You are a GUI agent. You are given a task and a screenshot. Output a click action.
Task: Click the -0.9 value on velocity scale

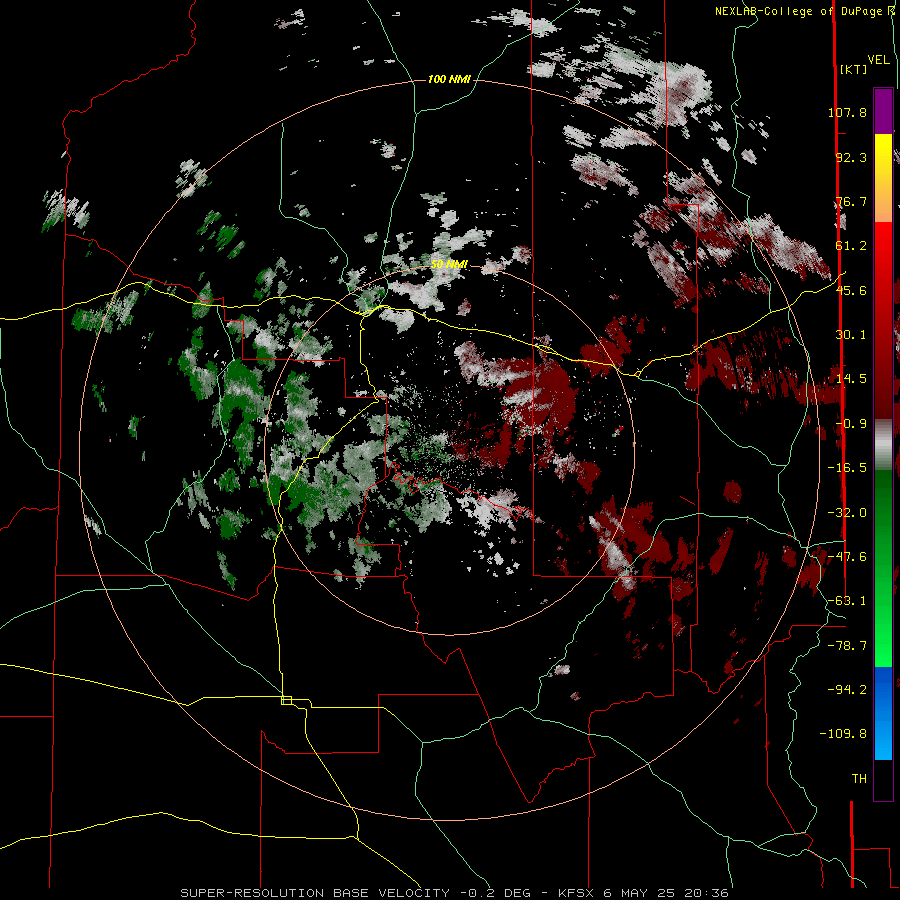[851, 424]
